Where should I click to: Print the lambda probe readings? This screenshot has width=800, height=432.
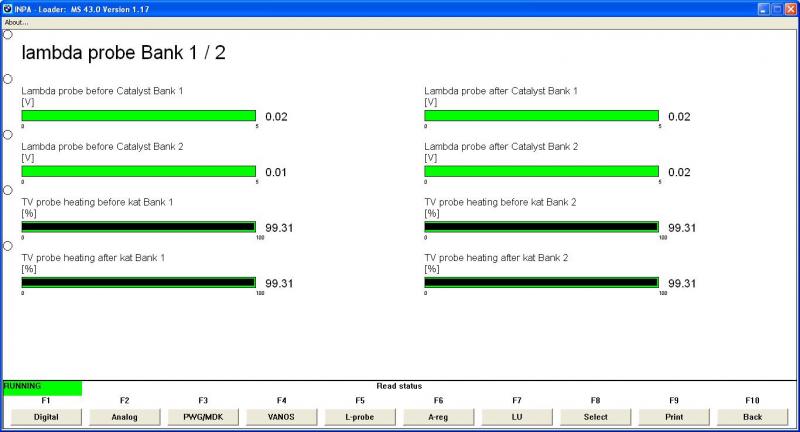[674, 416]
